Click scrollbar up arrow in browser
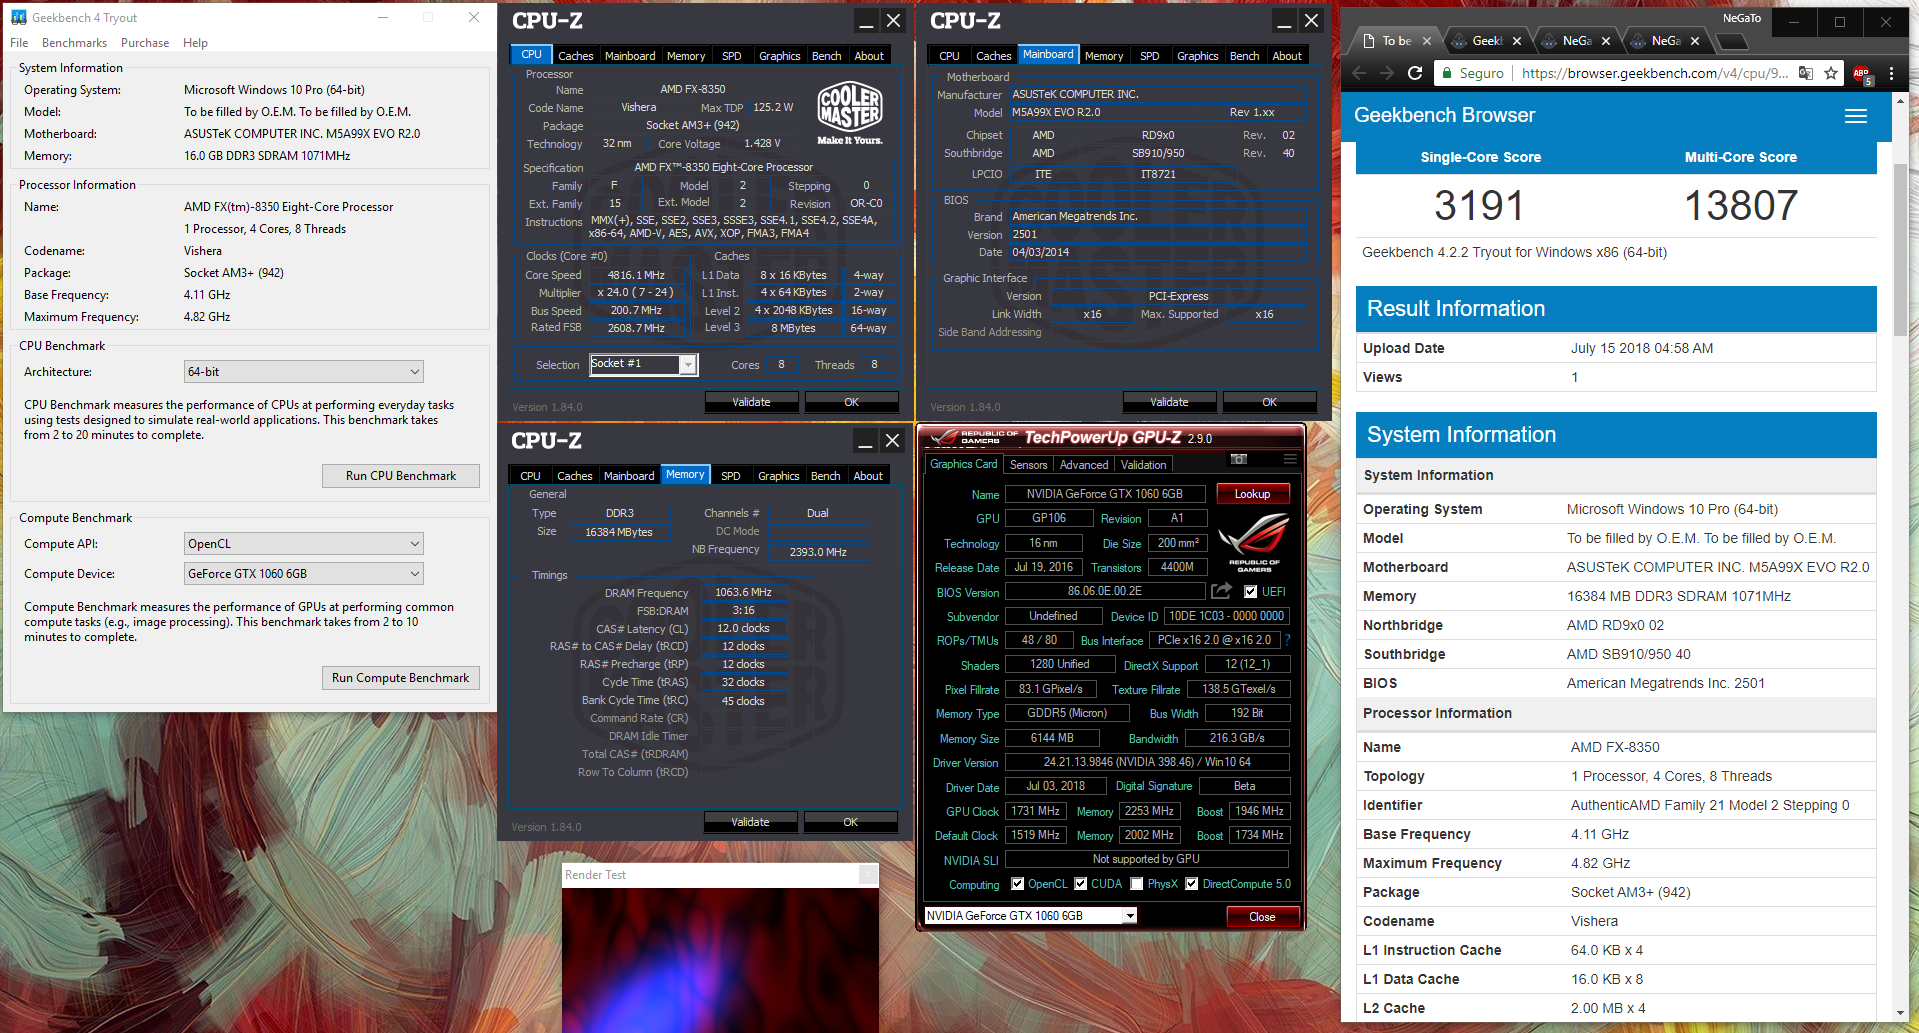The height and width of the screenshot is (1033, 1919). click(1901, 99)
